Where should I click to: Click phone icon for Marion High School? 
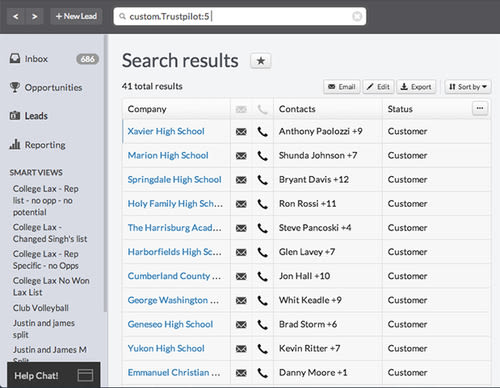pos(262,156)
